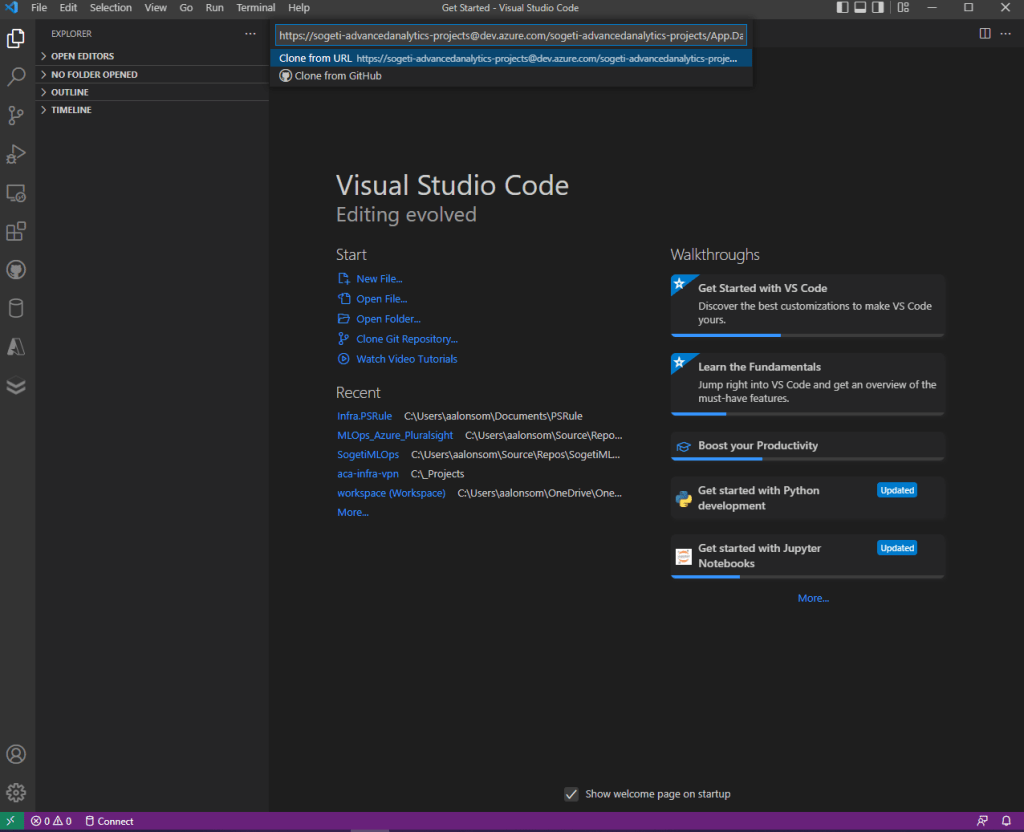Open the Remote Explorer icon
Image resolution: width=1024 pixels, height=832 pixels.
point(16,193)
